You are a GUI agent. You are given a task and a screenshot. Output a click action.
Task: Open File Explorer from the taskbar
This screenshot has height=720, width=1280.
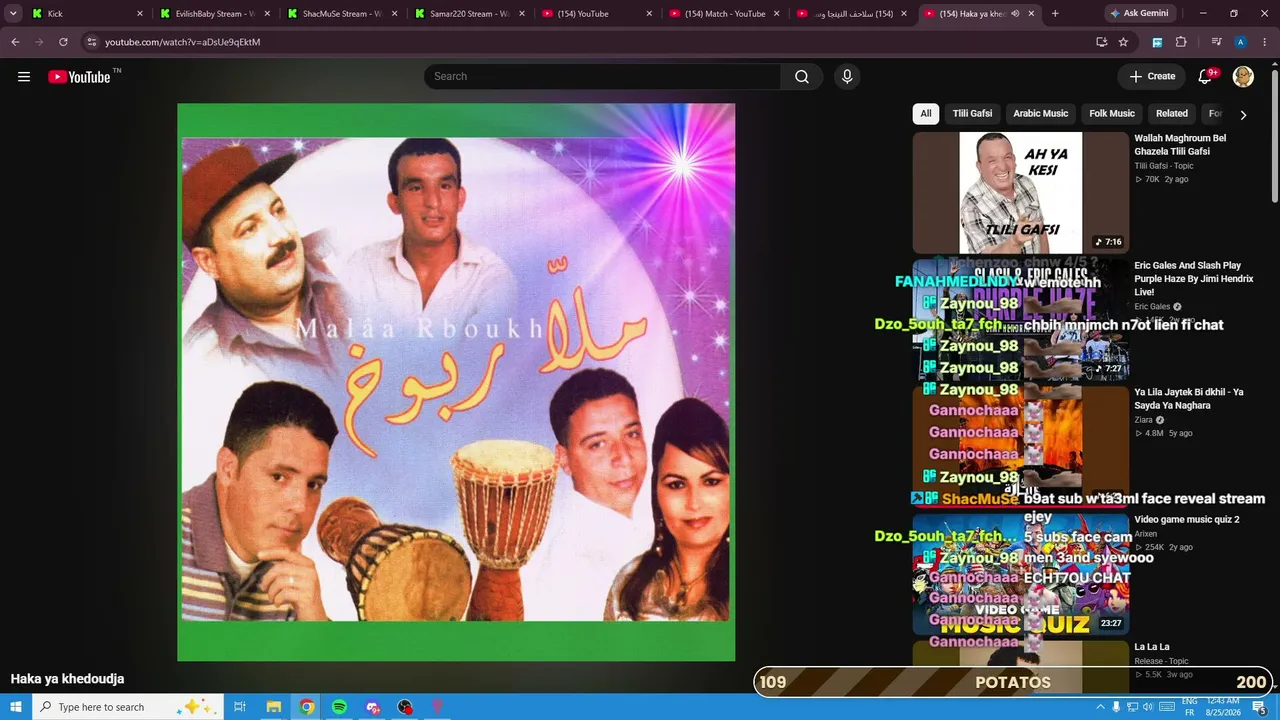click(273, 707)
